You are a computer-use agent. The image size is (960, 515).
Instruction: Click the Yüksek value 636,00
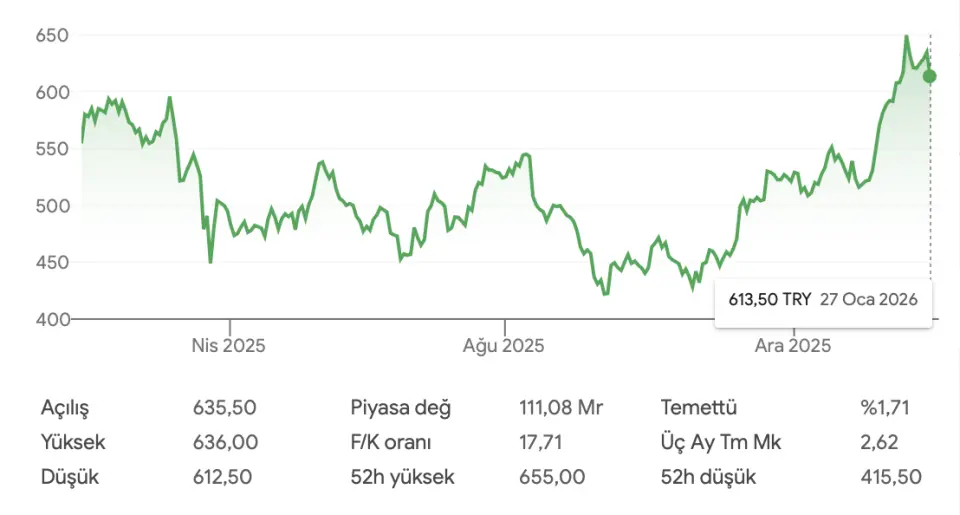[225, 442]
